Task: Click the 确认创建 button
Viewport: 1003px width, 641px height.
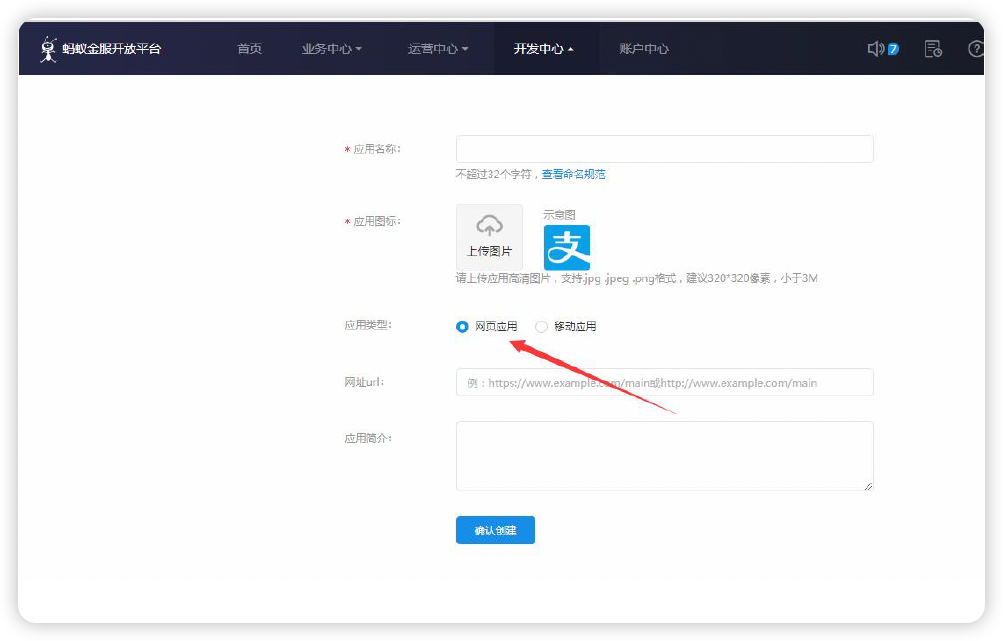Action: point(494,529)
